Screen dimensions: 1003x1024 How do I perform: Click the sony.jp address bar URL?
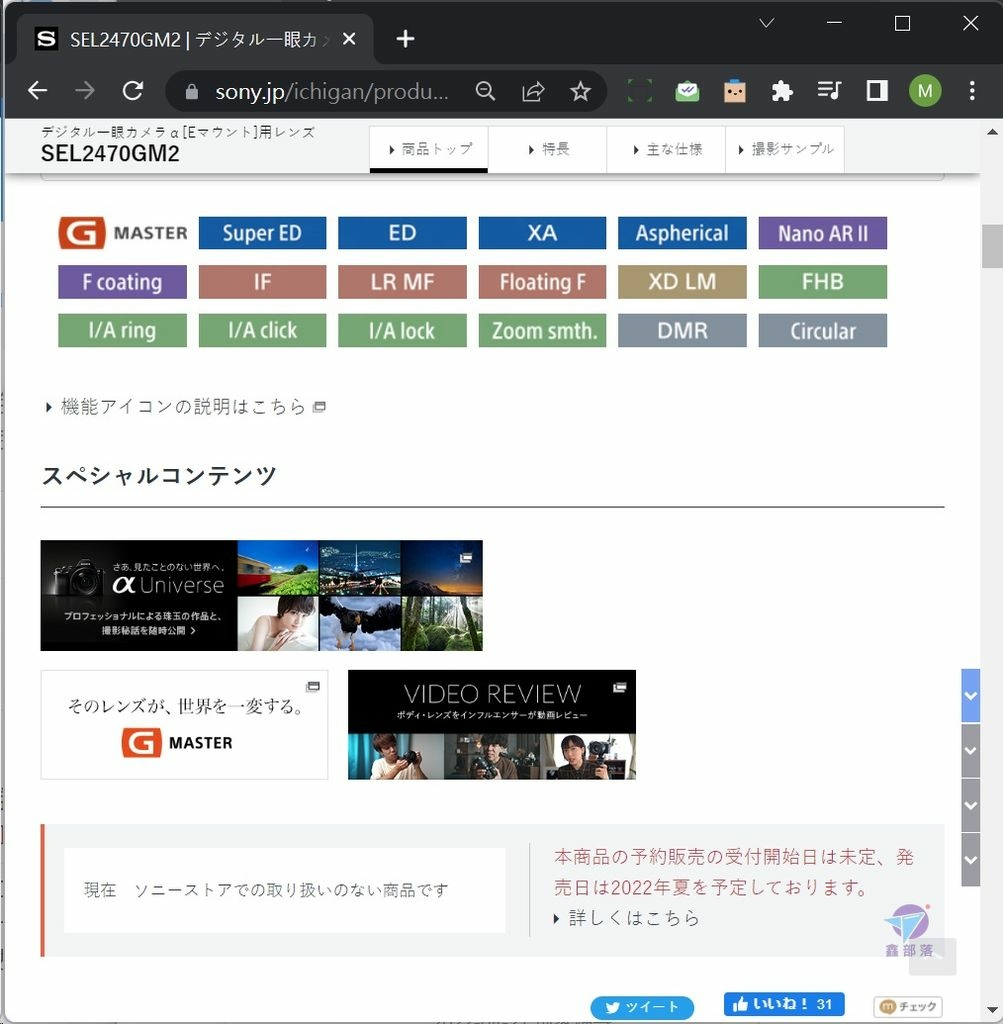(x=332, y=91)
